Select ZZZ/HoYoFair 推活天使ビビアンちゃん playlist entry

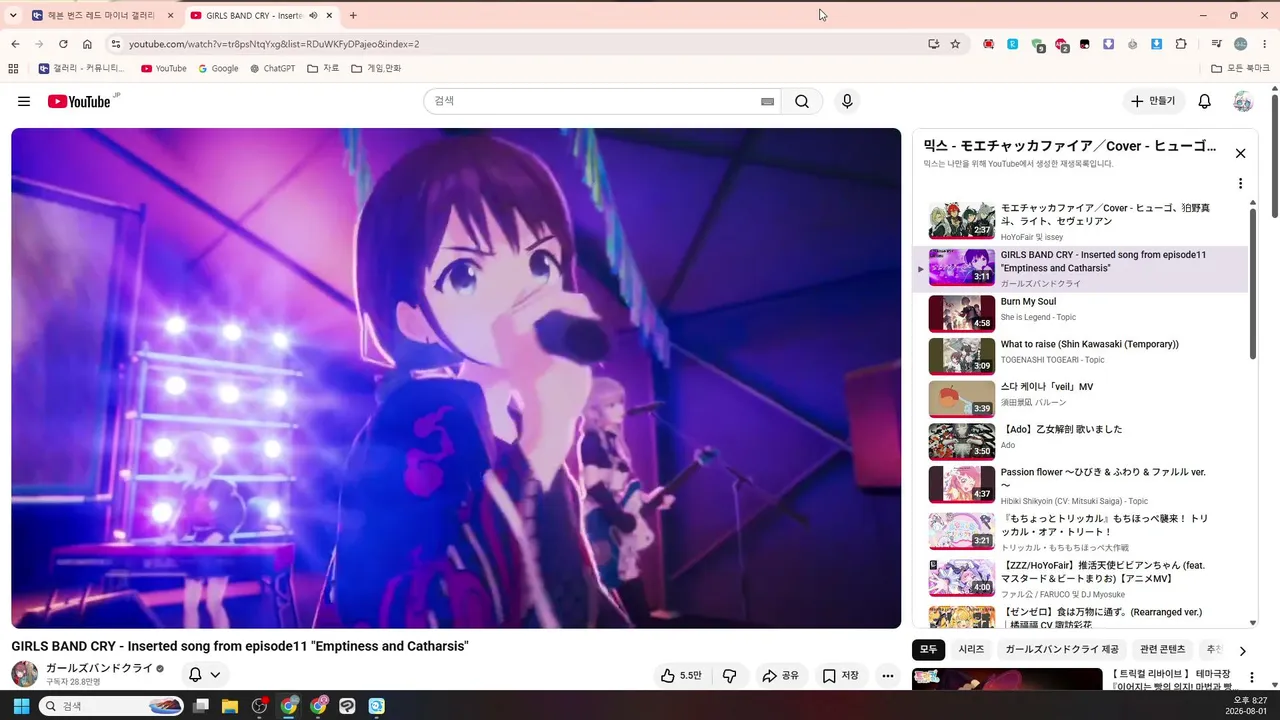click(1080, 577)
